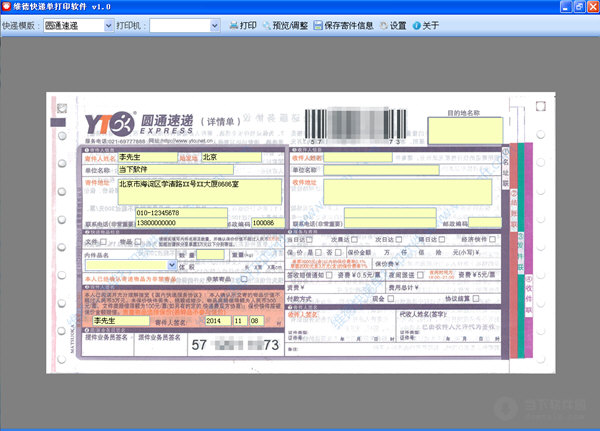Screen dimensions: 600x431
Task: Click the recipient 联系电话 lower phone field
Action: 390,223
